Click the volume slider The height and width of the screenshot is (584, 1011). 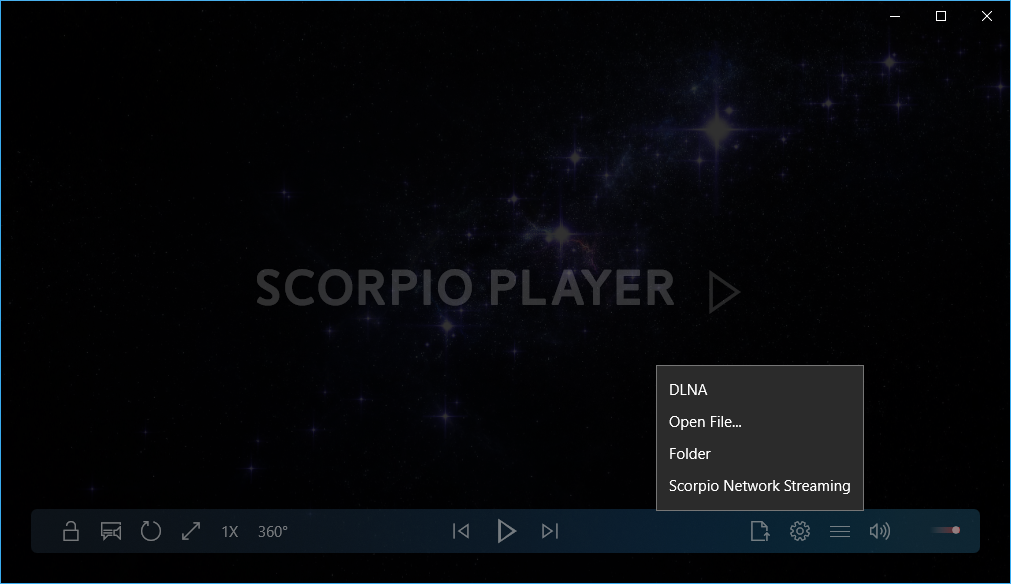pyautogui.click(x=946, y=530)
